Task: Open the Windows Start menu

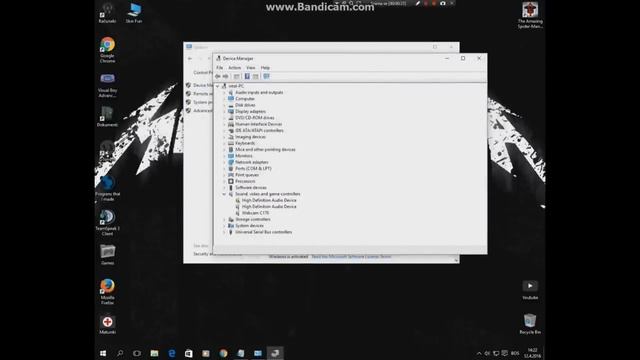Action: point(103,353)
